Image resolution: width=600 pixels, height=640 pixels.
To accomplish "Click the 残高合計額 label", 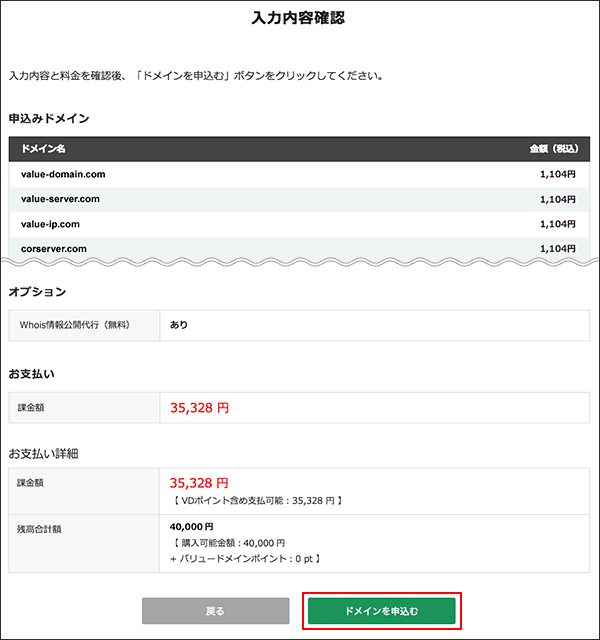I will [41, 528].
